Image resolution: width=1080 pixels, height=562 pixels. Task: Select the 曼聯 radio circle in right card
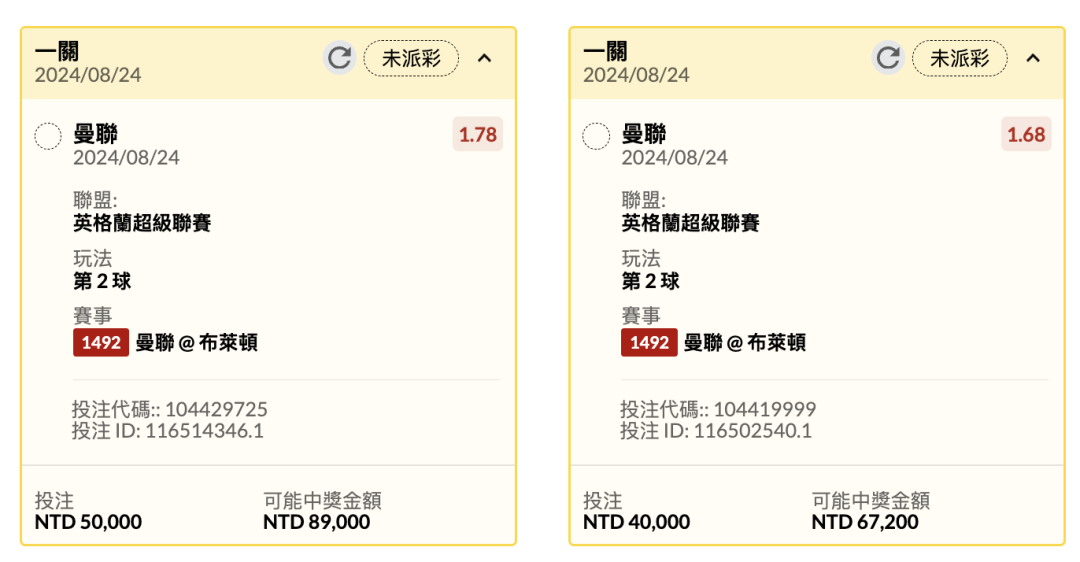point(596,136)
